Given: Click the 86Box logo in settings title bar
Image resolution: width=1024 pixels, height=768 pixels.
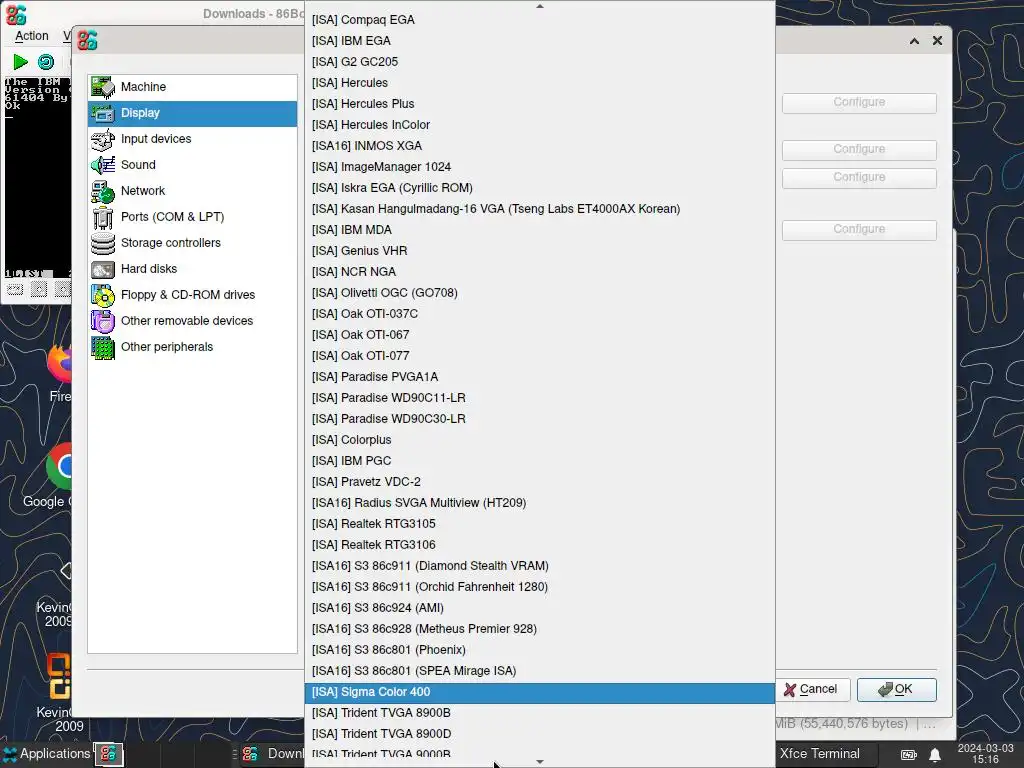Looking at the screenshot, I should 88,40.
